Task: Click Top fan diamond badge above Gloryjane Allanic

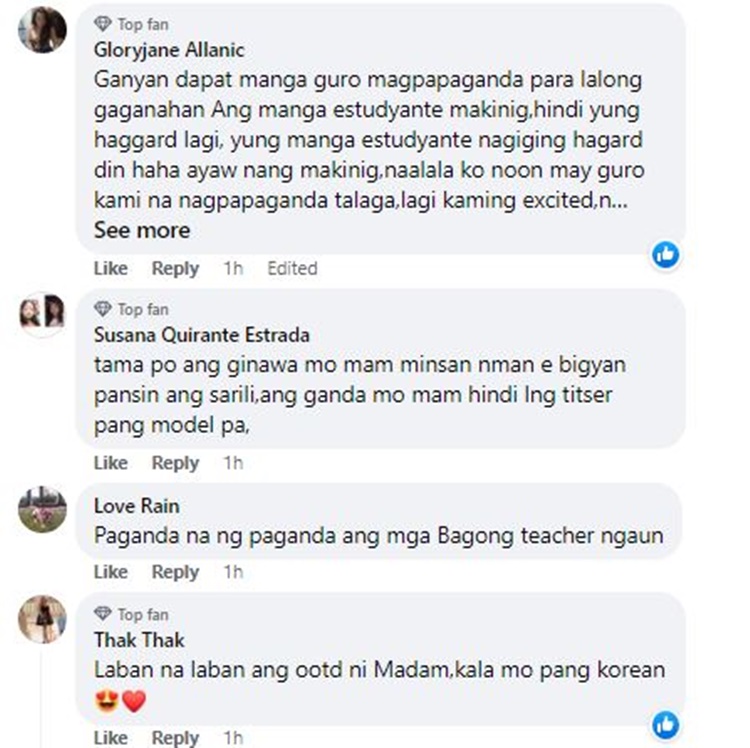Action: (x=102, y=24)
